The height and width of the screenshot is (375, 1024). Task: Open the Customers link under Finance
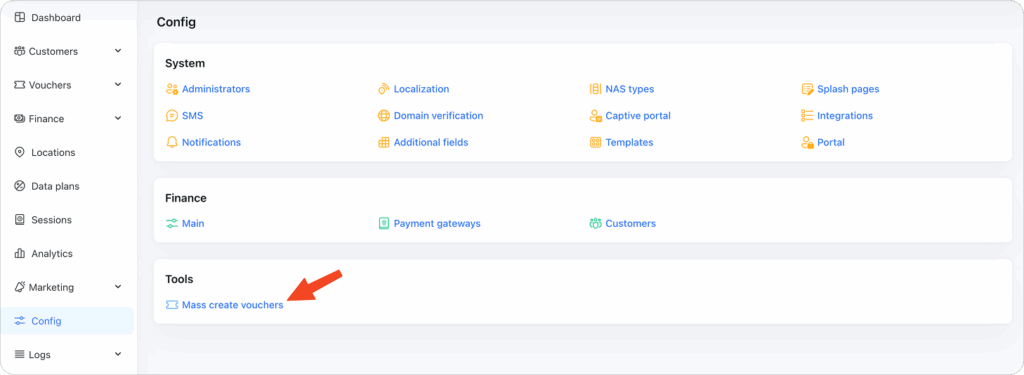(631, 223)
